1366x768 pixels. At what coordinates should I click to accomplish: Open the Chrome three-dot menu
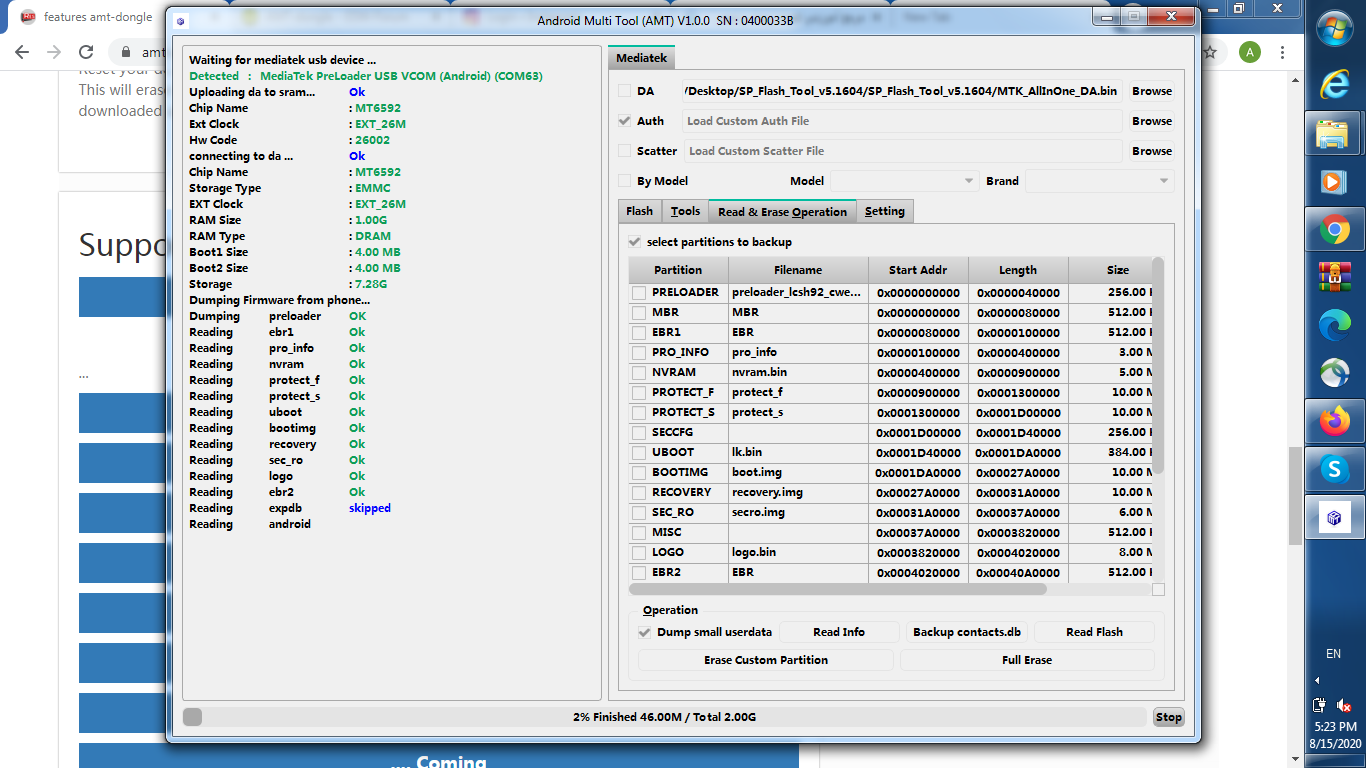(1283, 52)
